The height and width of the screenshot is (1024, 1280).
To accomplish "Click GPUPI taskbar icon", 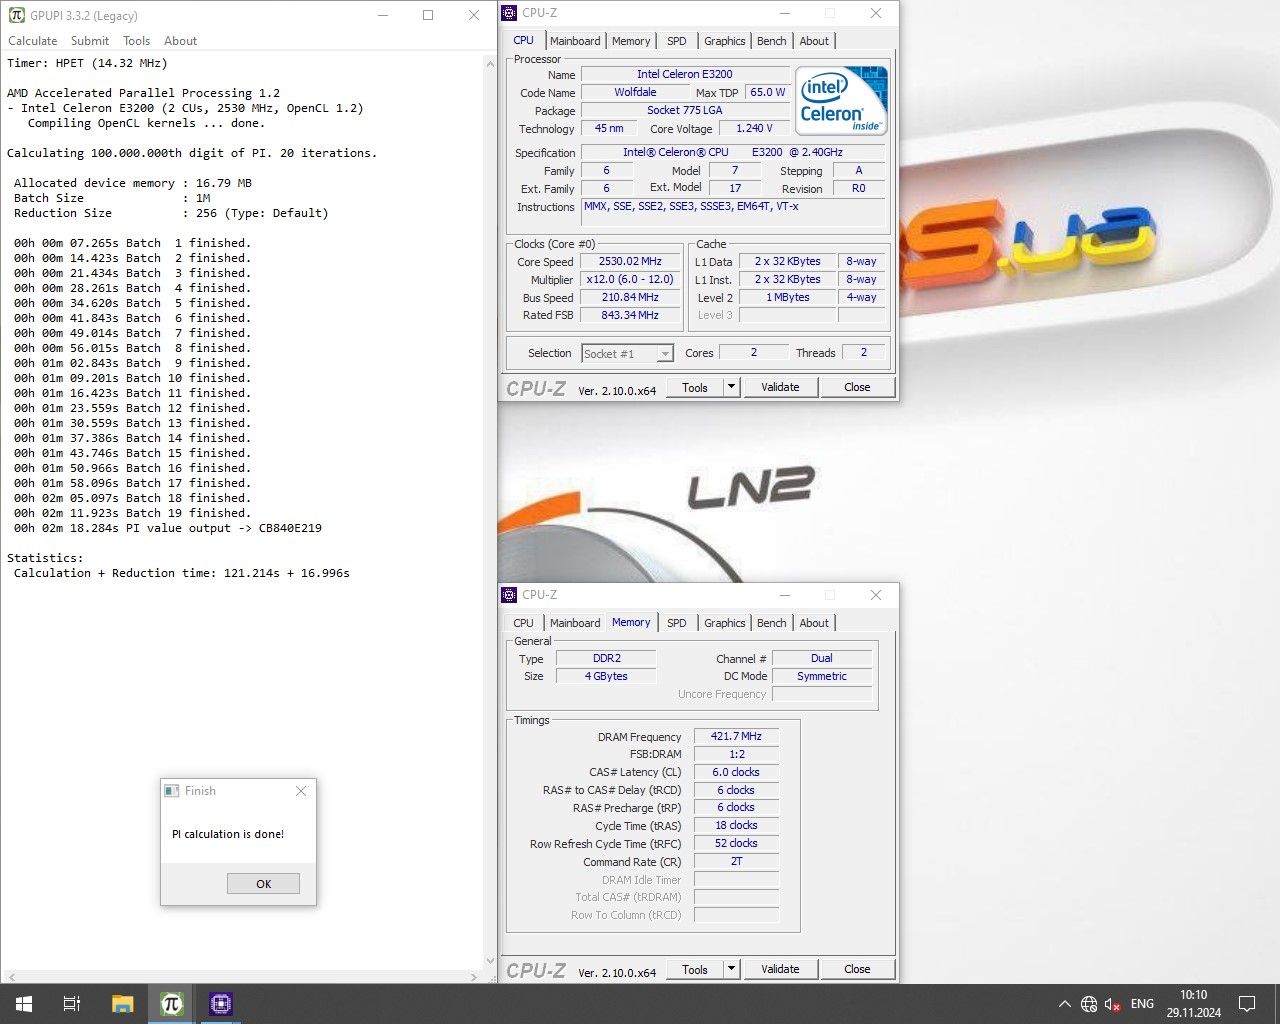I will click(x=171, y=1004).
